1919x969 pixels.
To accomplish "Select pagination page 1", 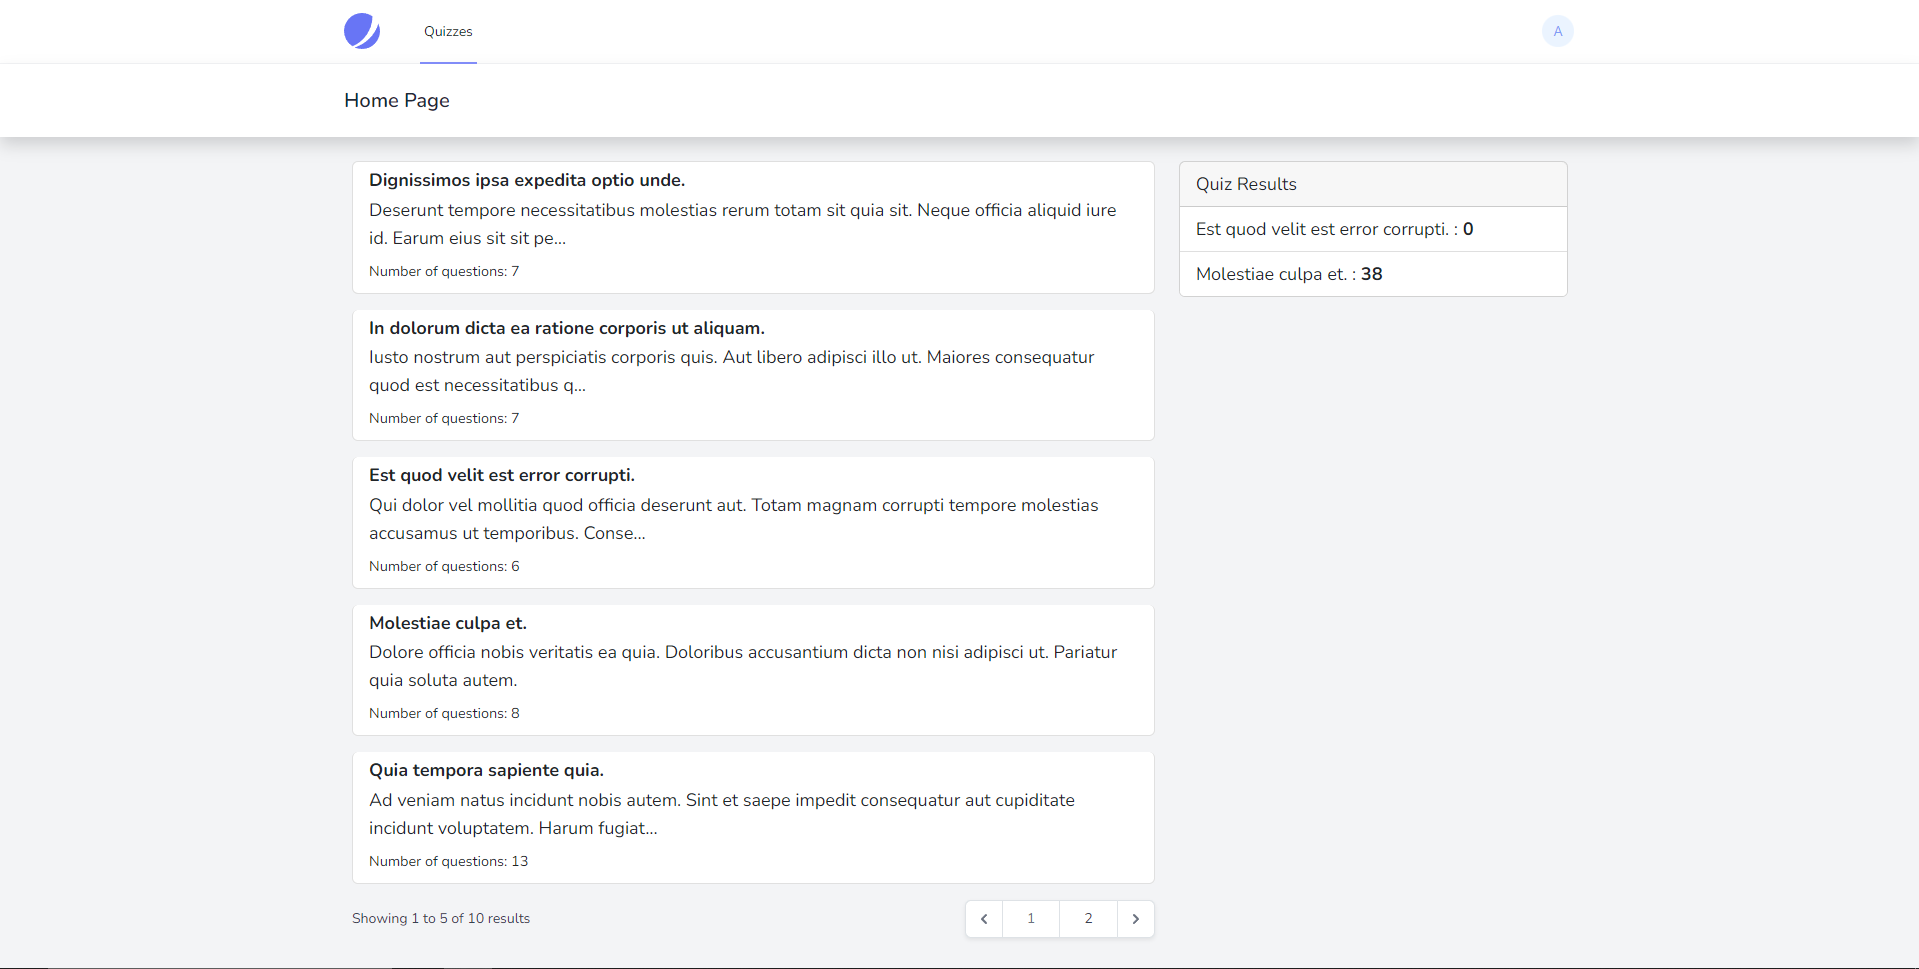I will coord(1030,918).
